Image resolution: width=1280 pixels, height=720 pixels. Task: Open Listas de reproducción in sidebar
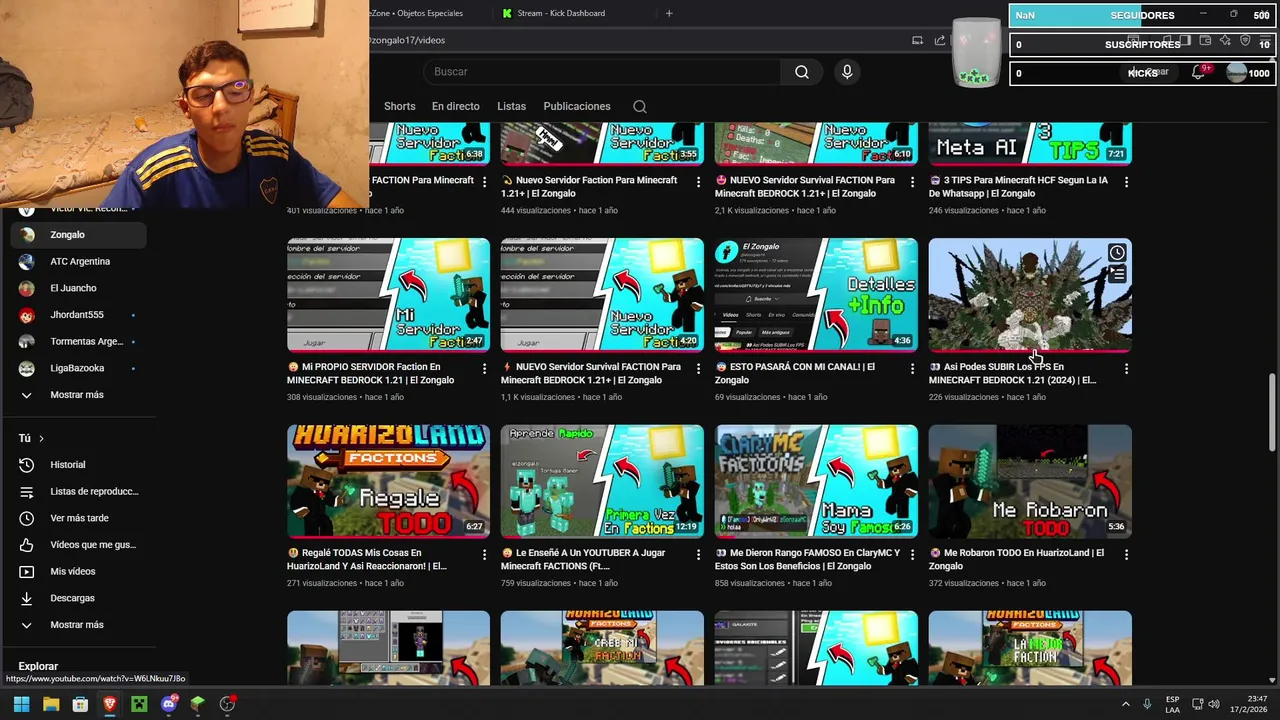(78, 492)
